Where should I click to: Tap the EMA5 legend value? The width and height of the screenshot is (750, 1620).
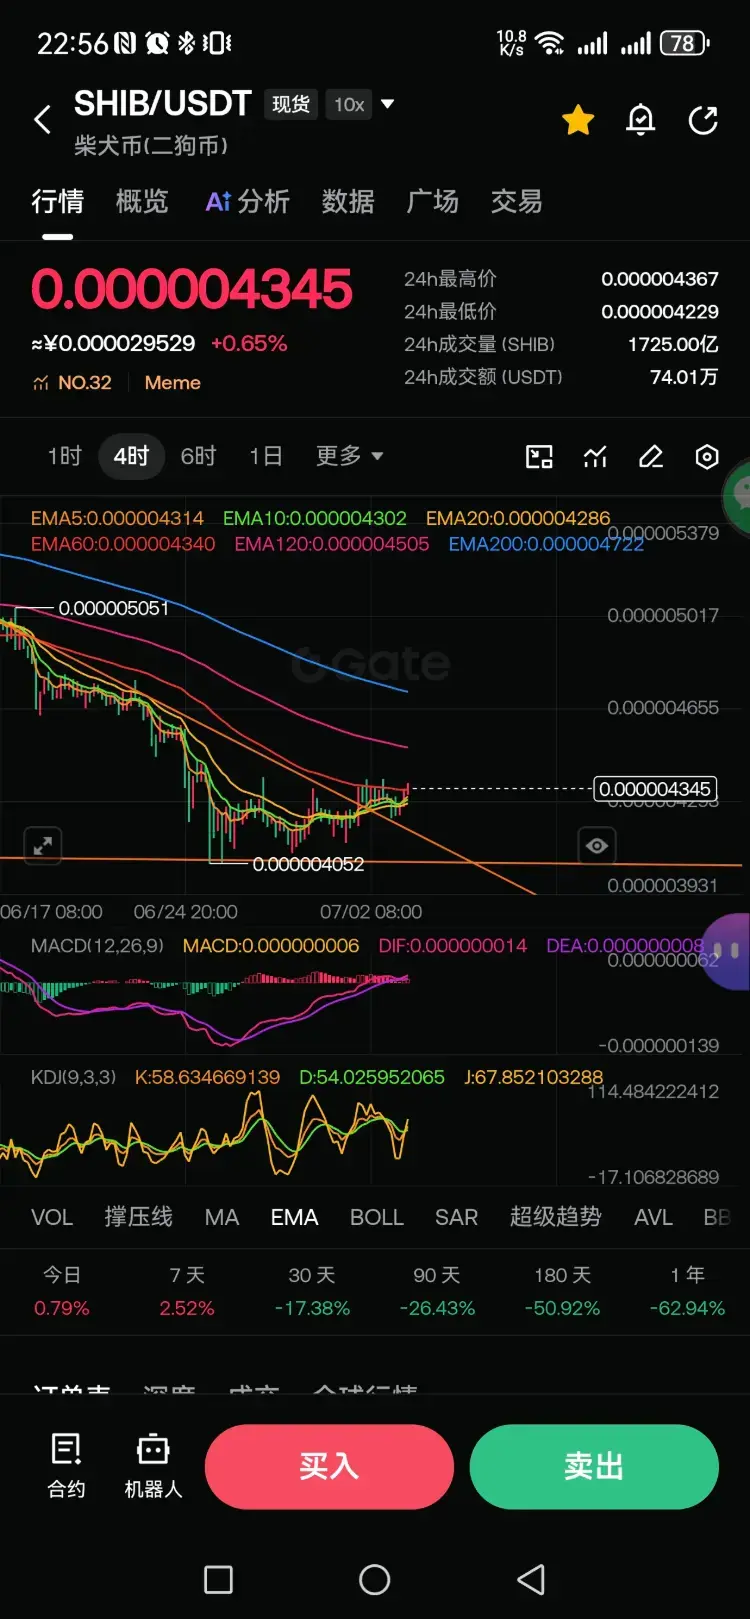tap(117, 518)
